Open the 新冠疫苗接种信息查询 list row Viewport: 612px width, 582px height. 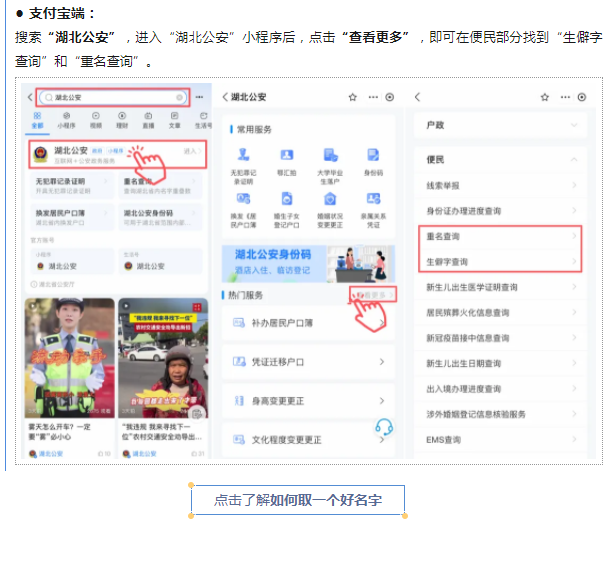[x=500, y=338]
